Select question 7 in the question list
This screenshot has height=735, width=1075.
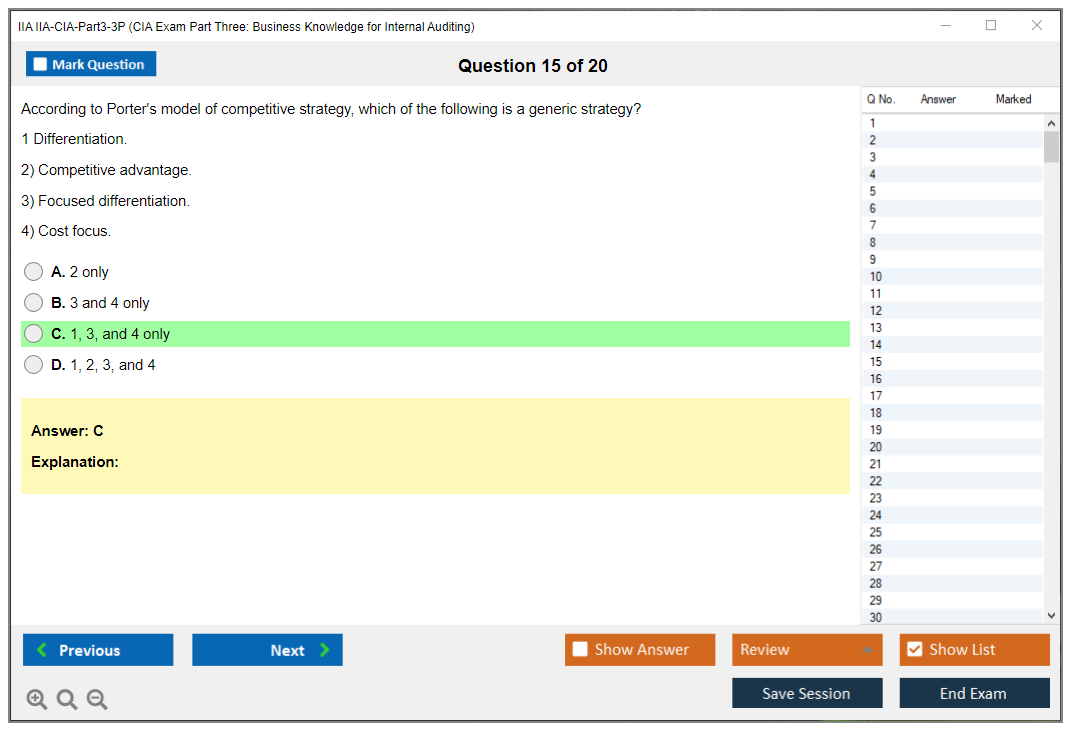click(873, 226)
